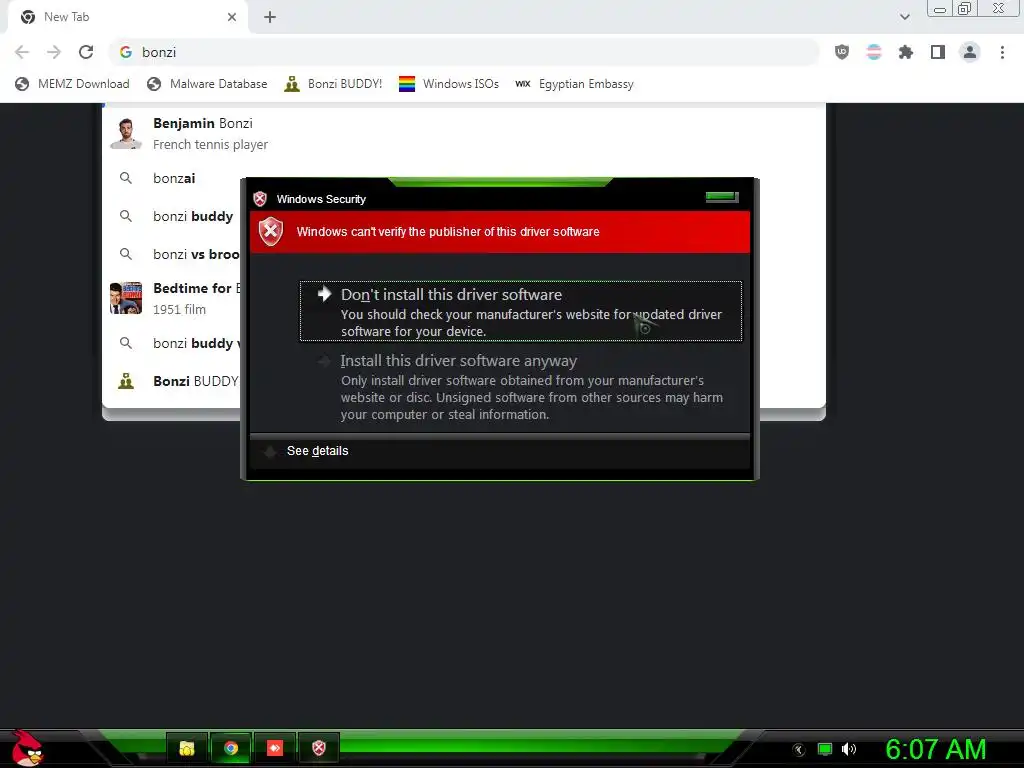
Task: Open the Malware Database bookmark
Action: (208, 84)
